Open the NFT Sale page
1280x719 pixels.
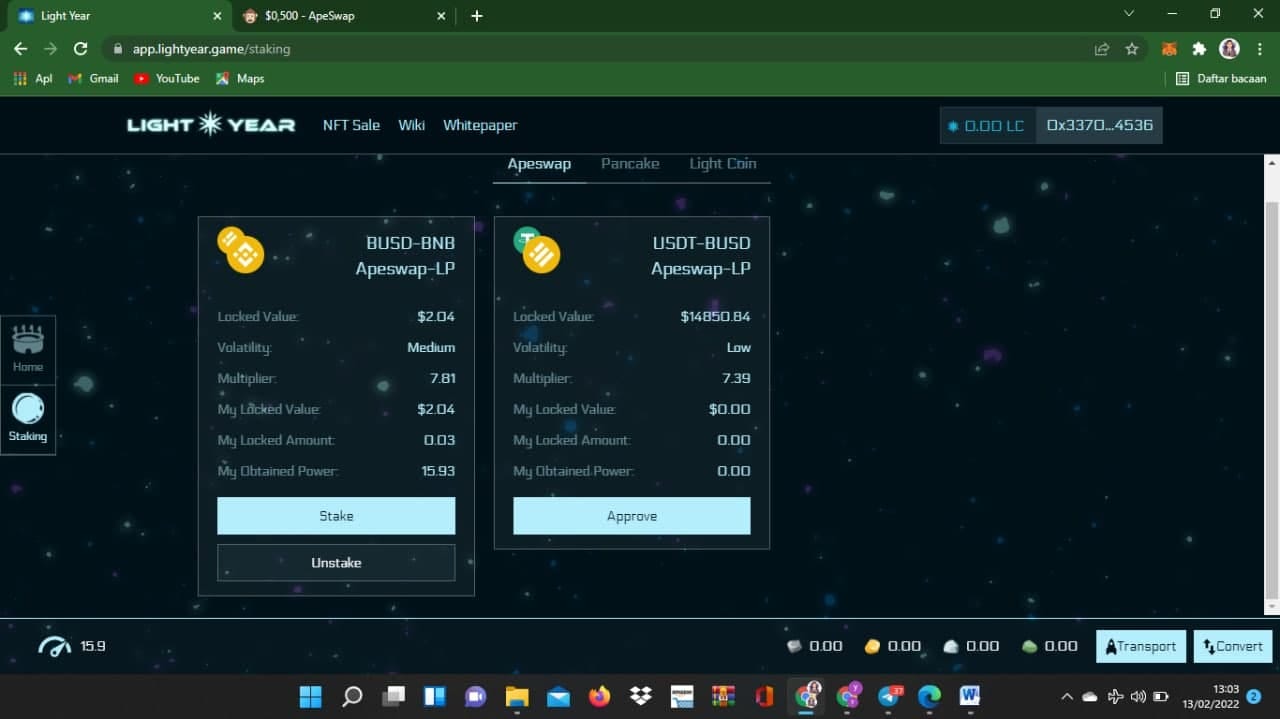point(351,125)
